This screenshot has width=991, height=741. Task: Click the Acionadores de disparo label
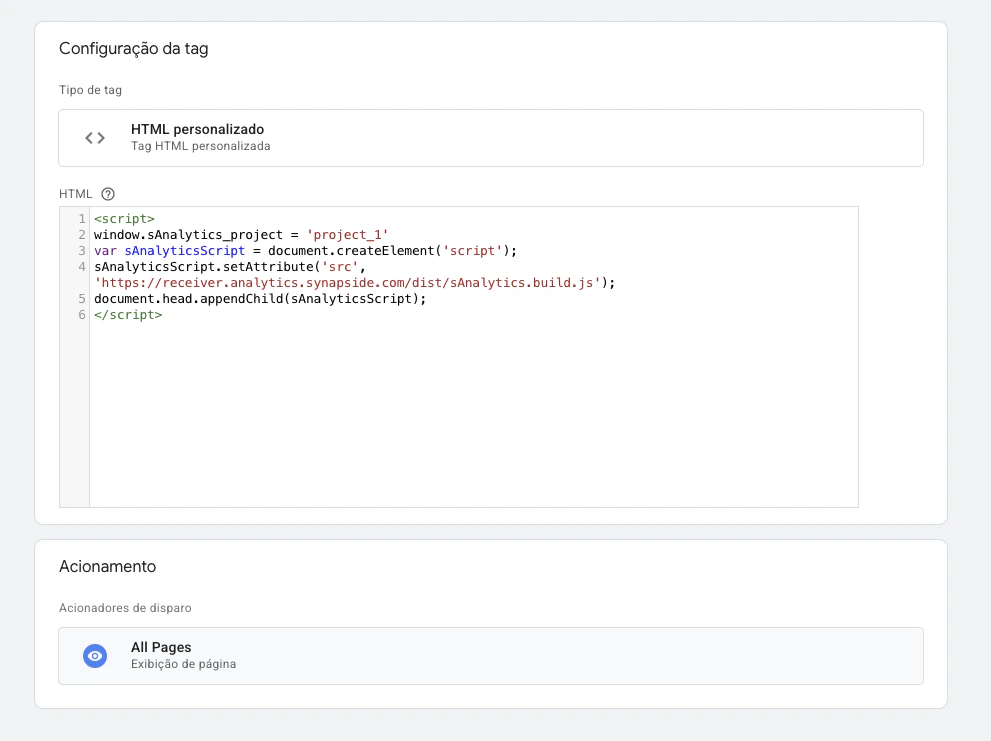125,608
